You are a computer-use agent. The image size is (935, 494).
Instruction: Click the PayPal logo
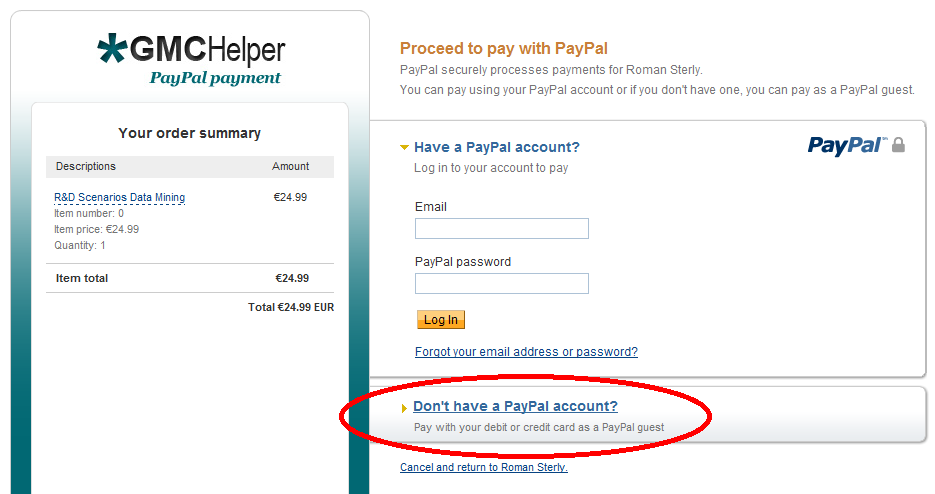[846, 146]
